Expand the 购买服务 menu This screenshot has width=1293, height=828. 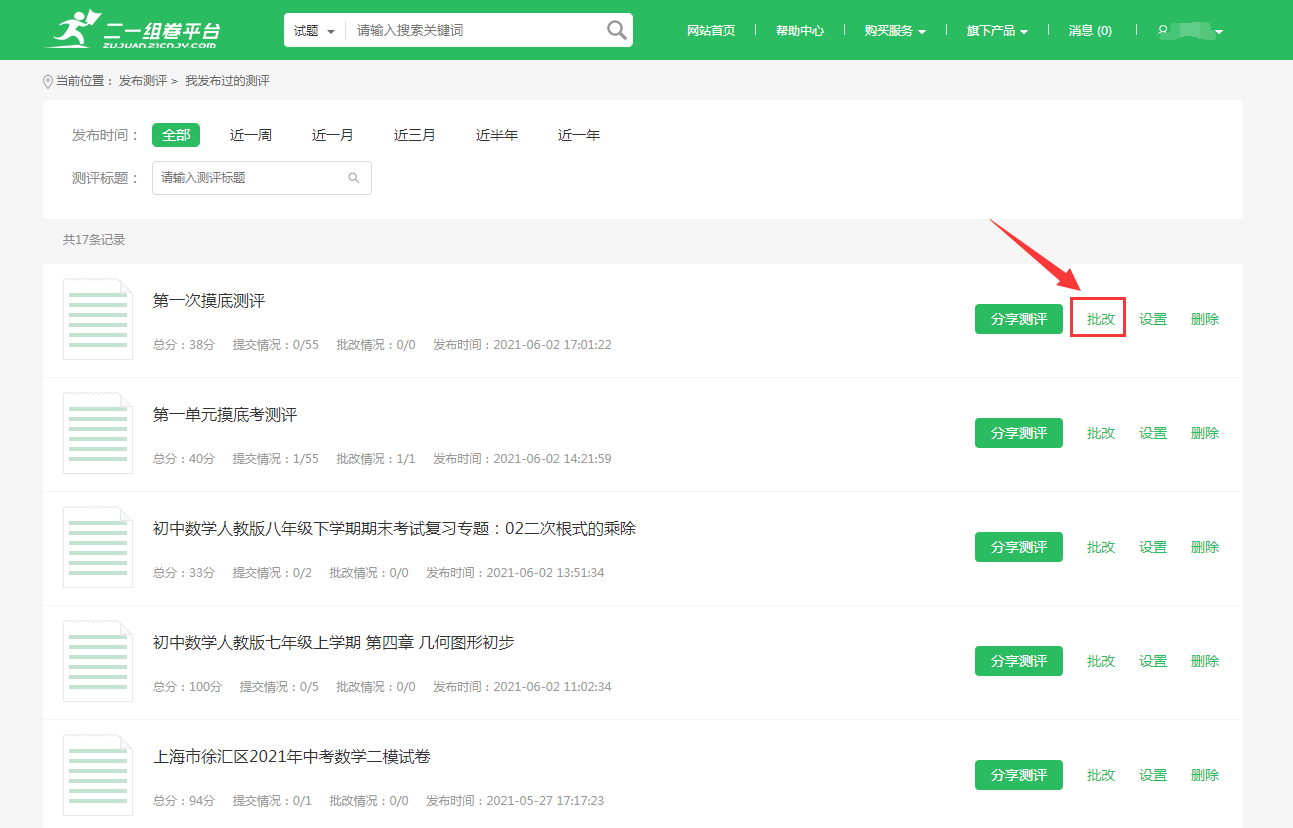[895, 31]
